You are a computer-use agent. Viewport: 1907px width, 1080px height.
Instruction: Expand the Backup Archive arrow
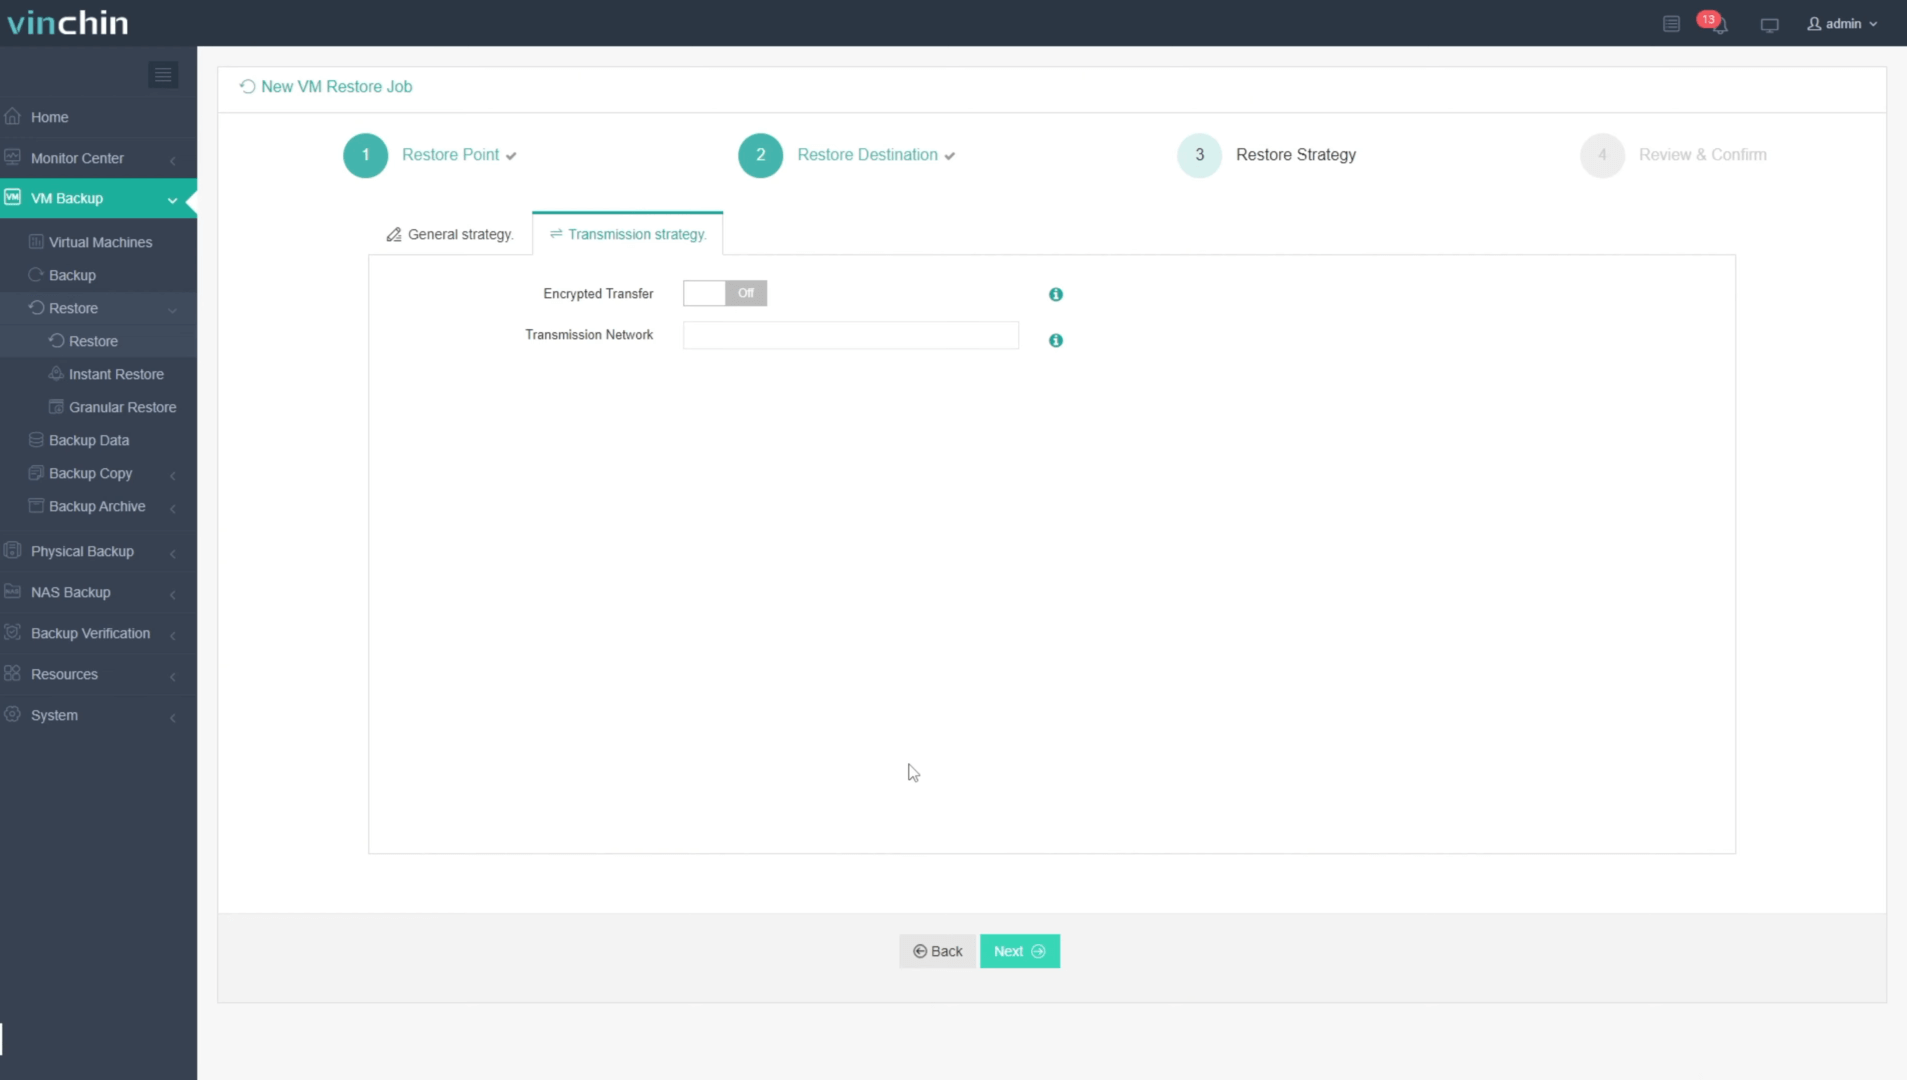[x=173, y=508]
